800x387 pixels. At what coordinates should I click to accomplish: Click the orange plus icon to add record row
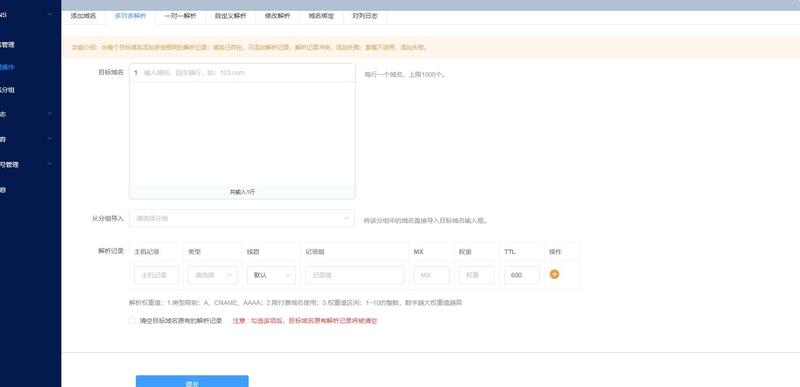click(554, 274)
